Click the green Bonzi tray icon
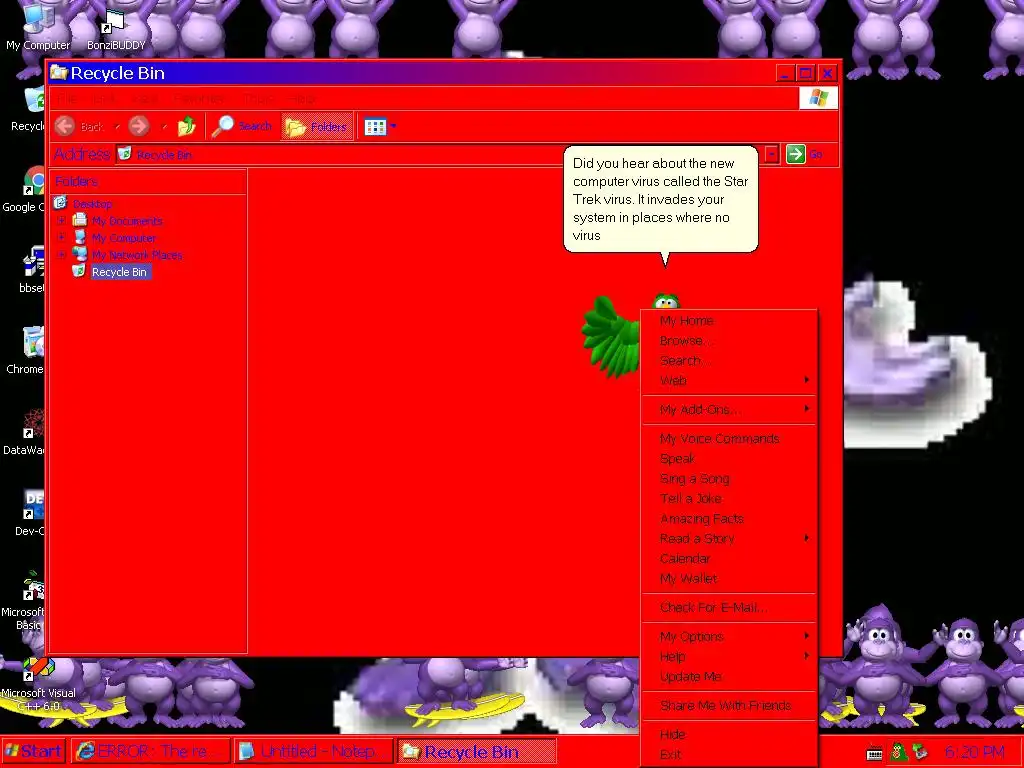 pyautogui.click(x=899, y=752)
